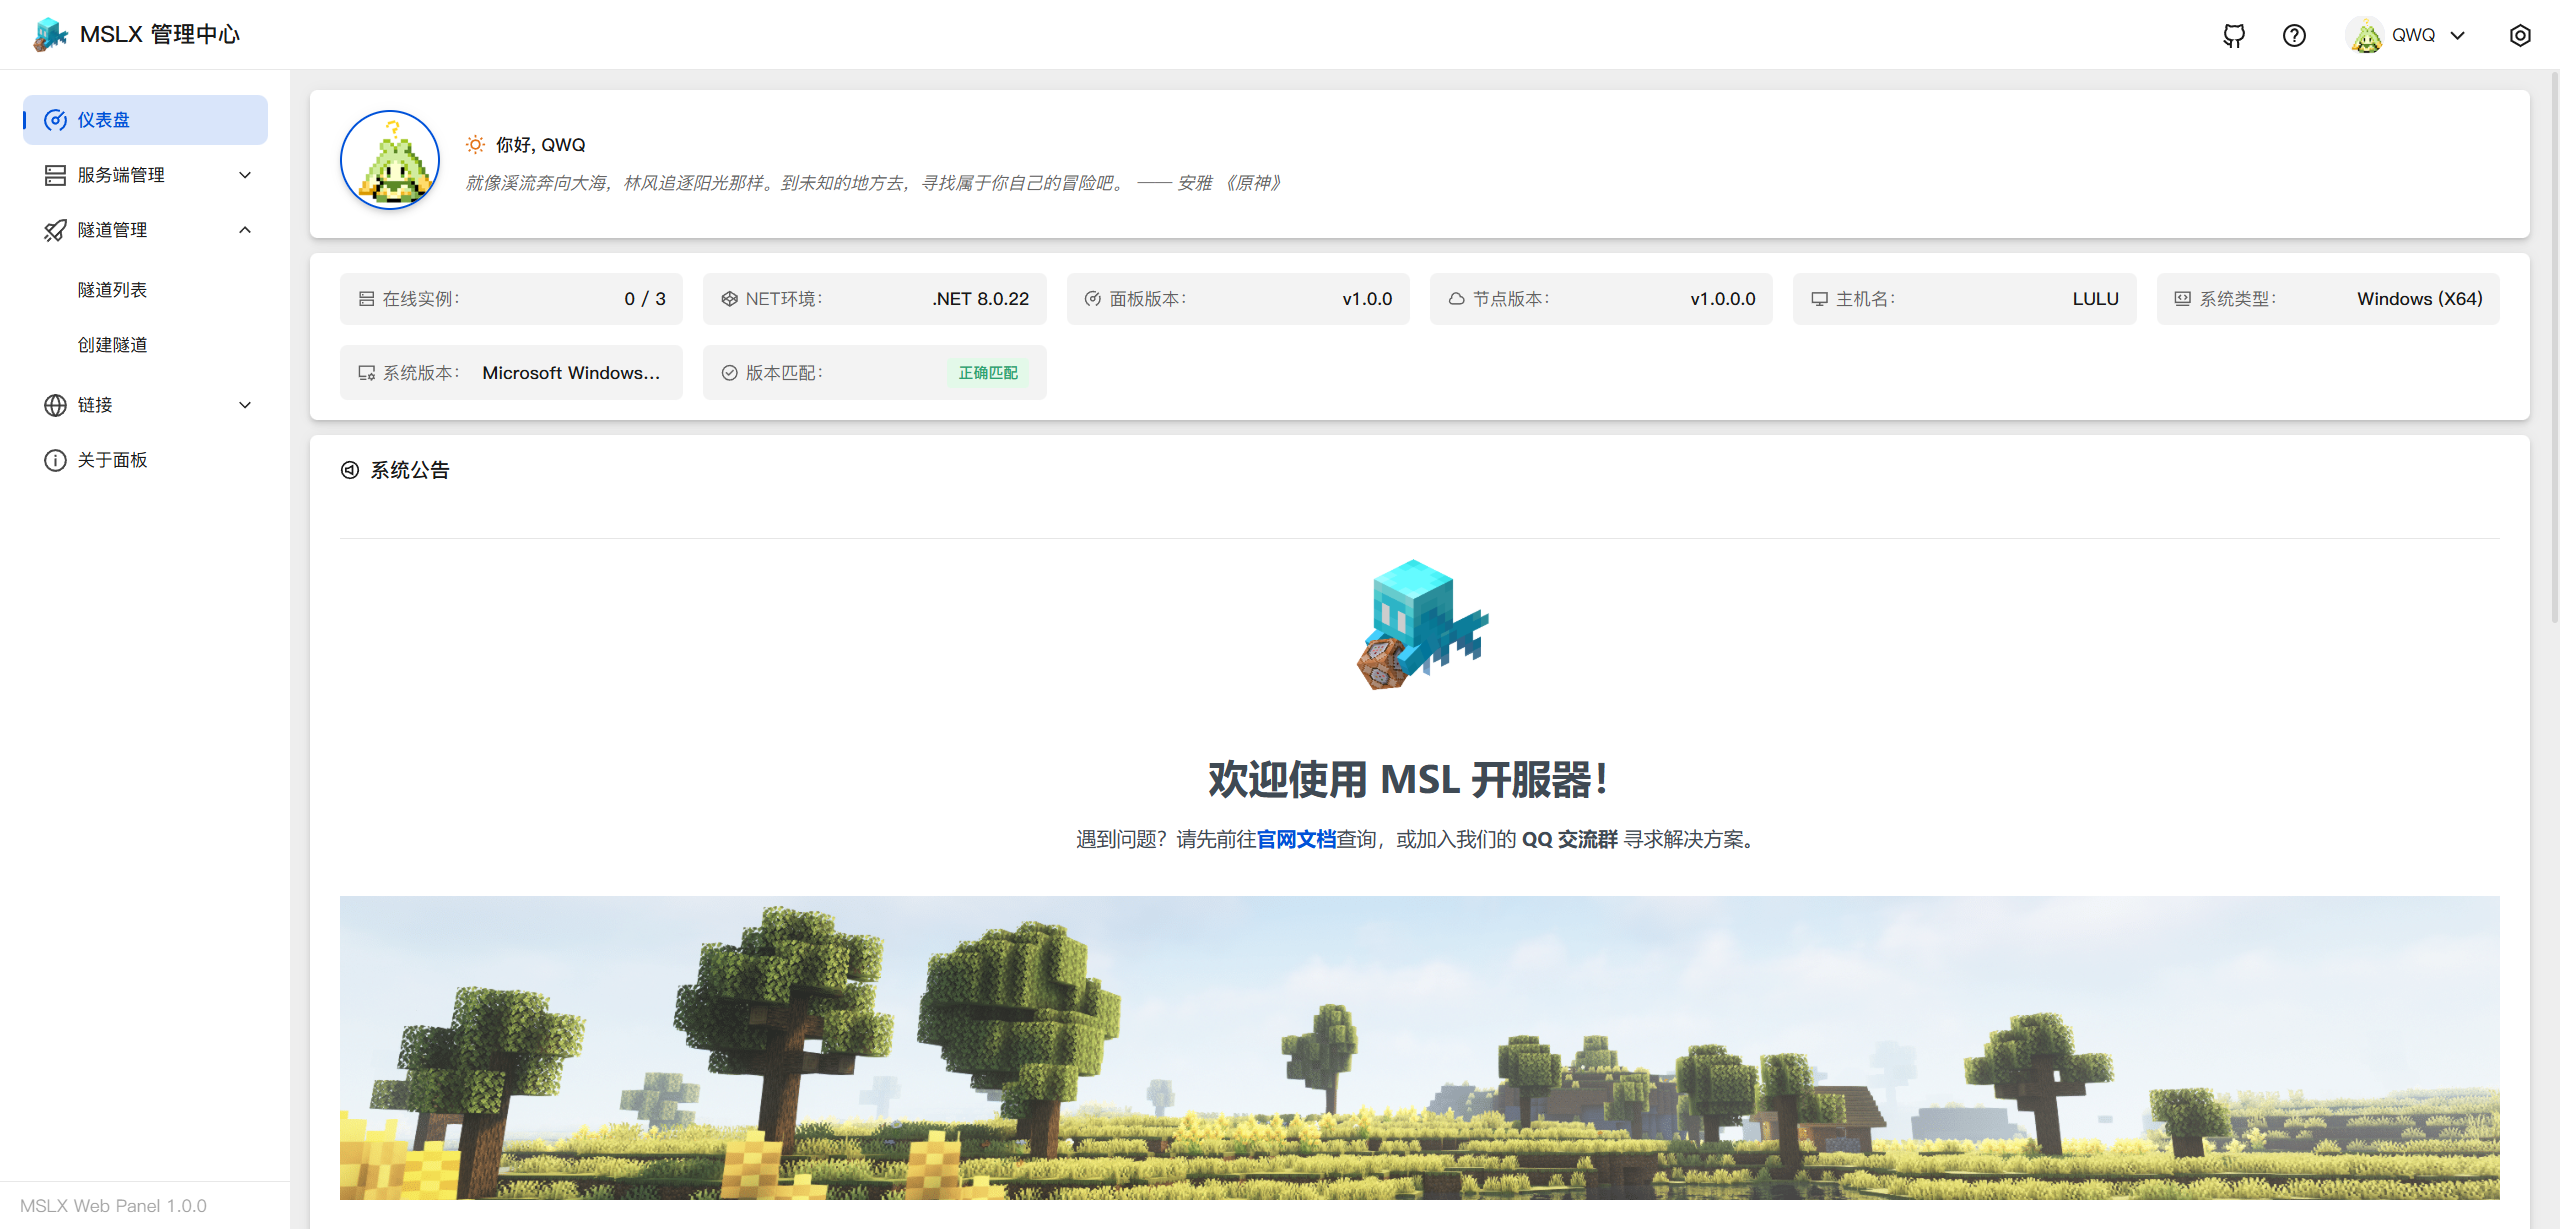Click the MSLX logo icon
The height and width of the screenshot is (1229, 2560).
(x=50, y=35)
